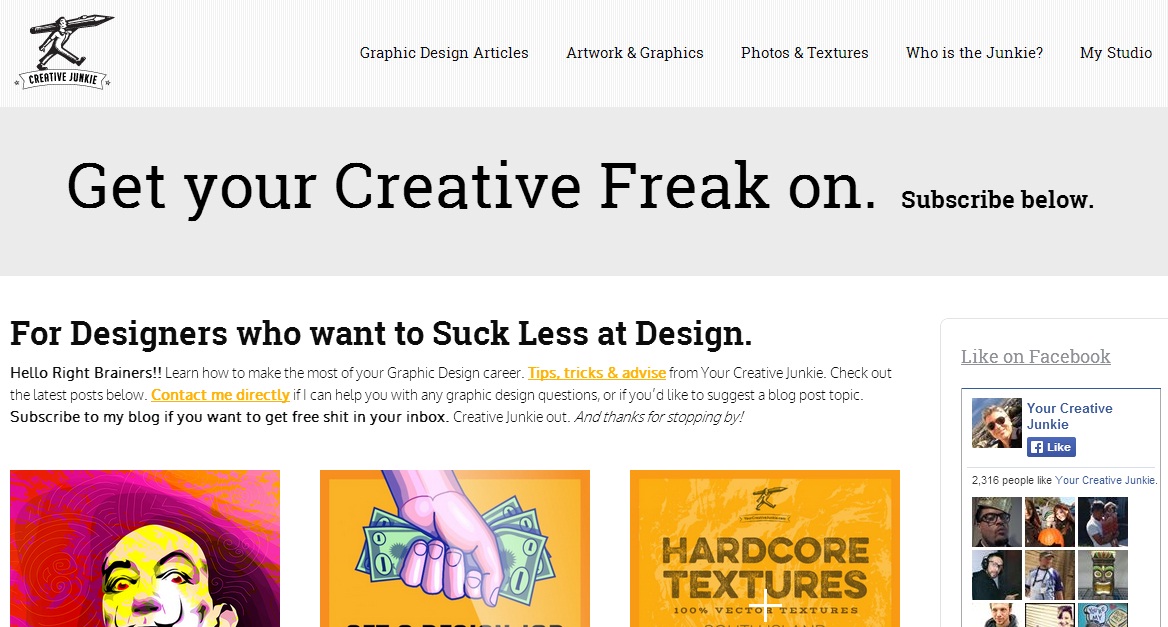Viewport: 1168px width, 627px height.
Task: Click the fan avatar with orange pumpkin
Action: [1050, 522]
